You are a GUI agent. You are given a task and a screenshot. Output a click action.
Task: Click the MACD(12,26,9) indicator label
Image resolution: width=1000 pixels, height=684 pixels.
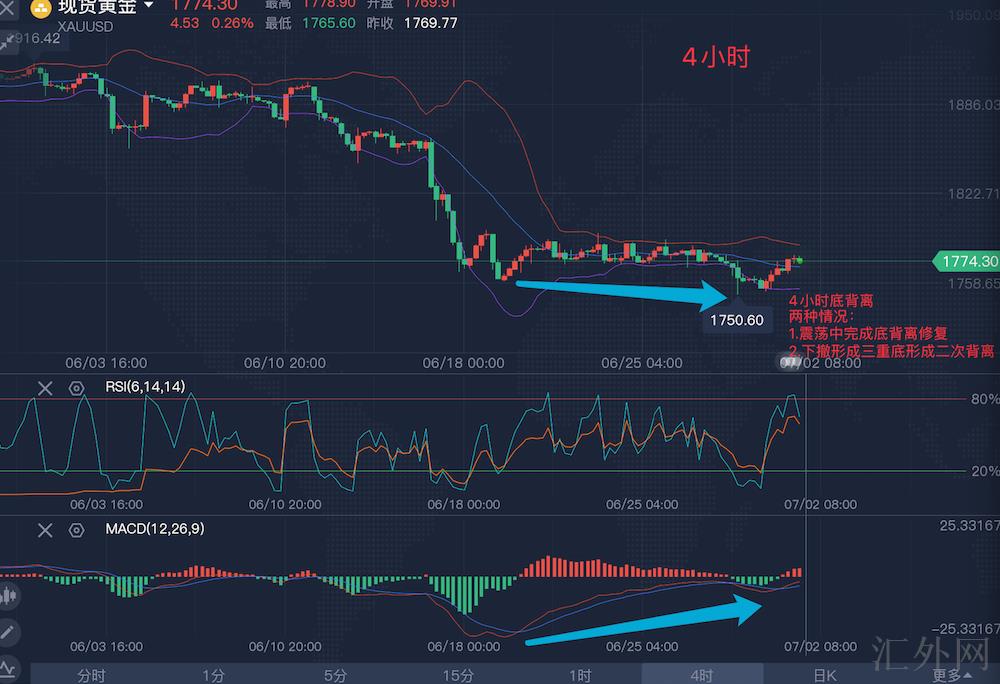(155, 528)
